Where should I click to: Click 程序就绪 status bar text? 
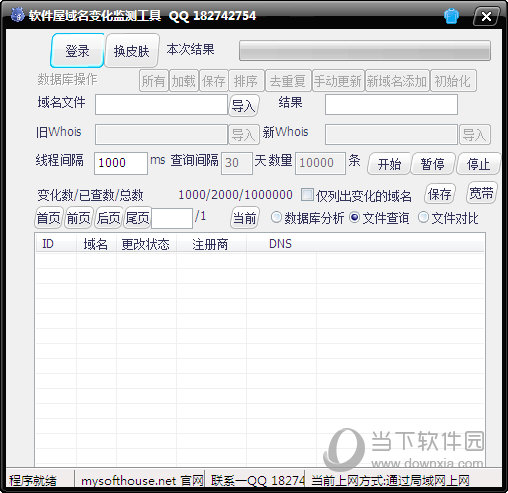click(33, 481)
